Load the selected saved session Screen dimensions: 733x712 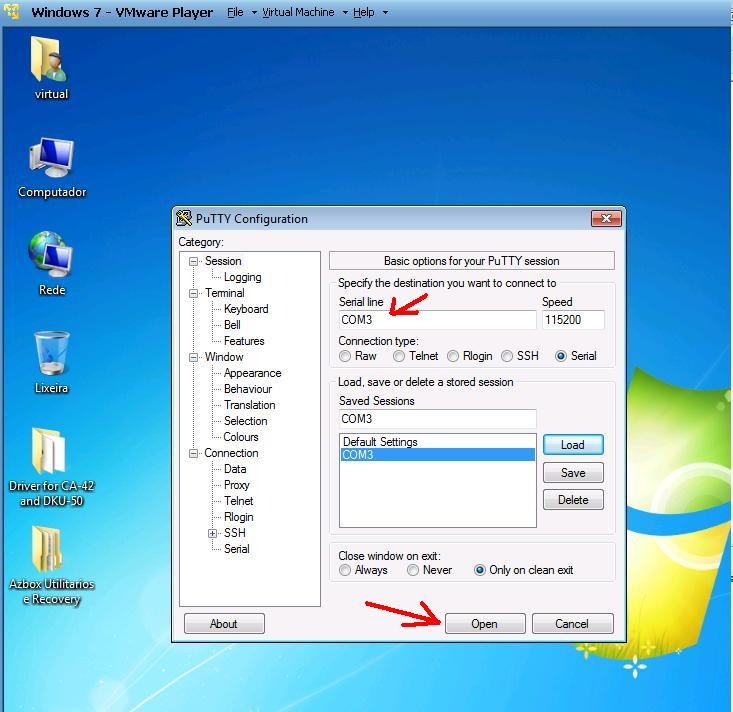pyautogui.click(x=573, y=445)
